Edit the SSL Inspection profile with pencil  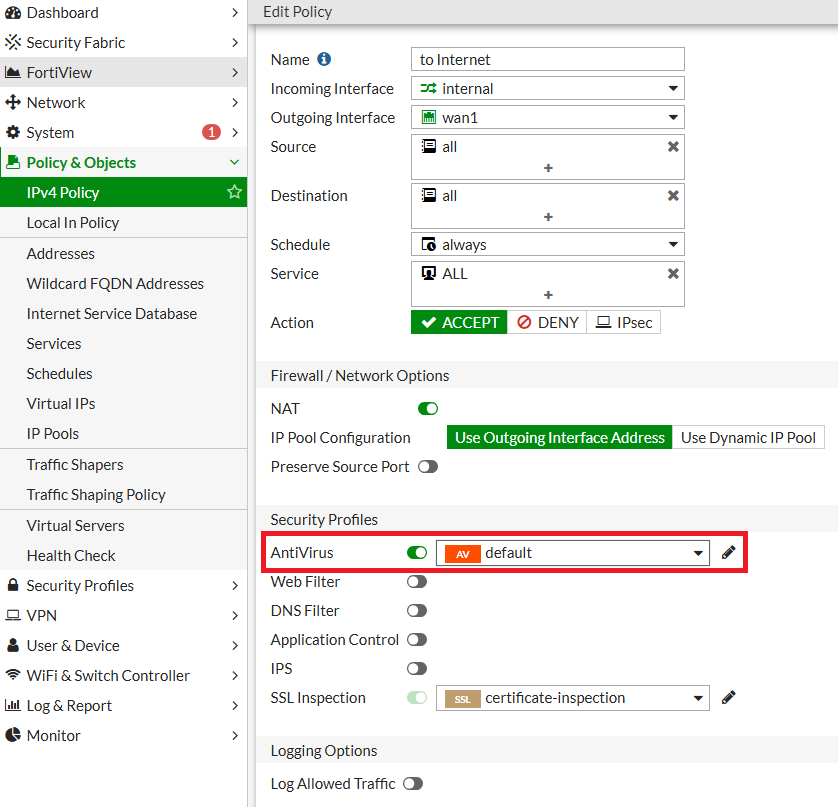pyautogui.click(x=728, y=697)
